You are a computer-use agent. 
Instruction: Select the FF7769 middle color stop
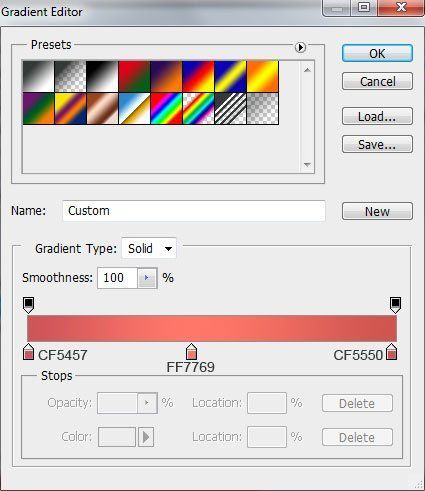point(191,351)
